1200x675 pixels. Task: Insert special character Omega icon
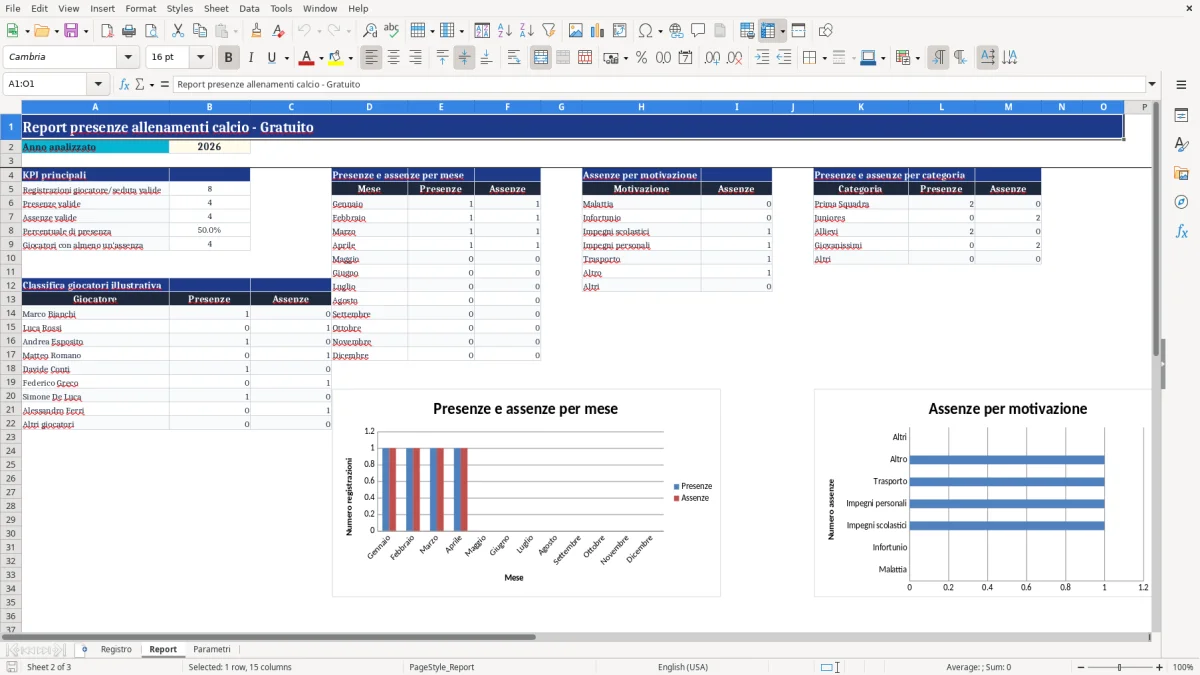[645, 31]
